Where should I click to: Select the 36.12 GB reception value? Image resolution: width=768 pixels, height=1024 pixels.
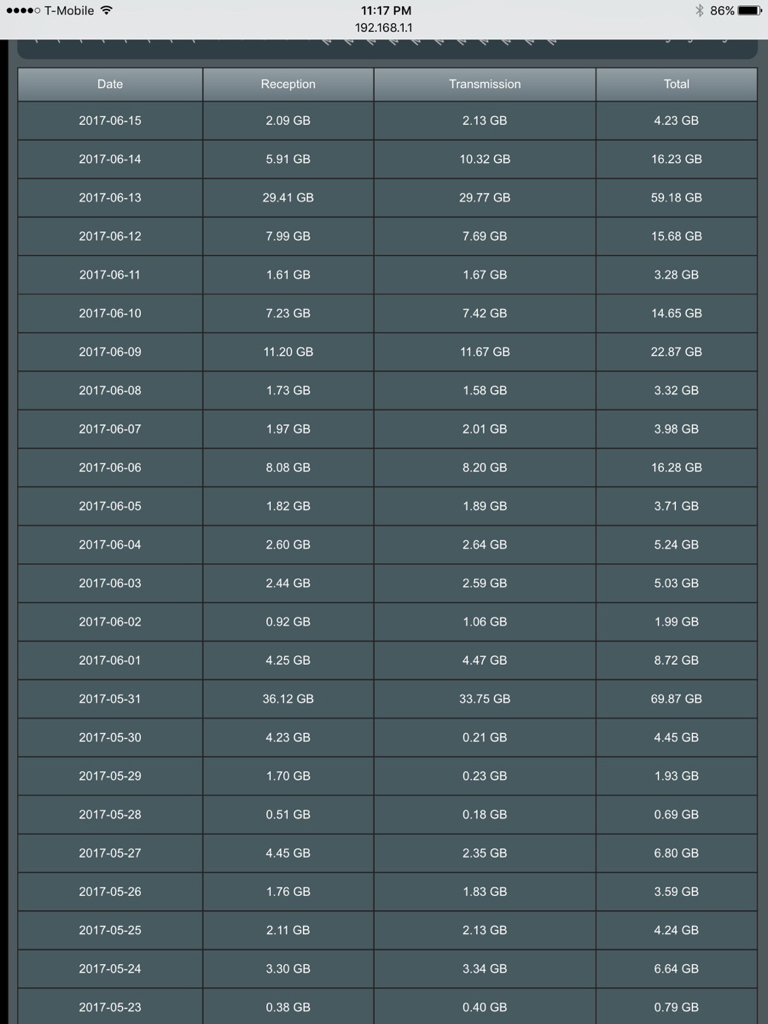[288, 699]
